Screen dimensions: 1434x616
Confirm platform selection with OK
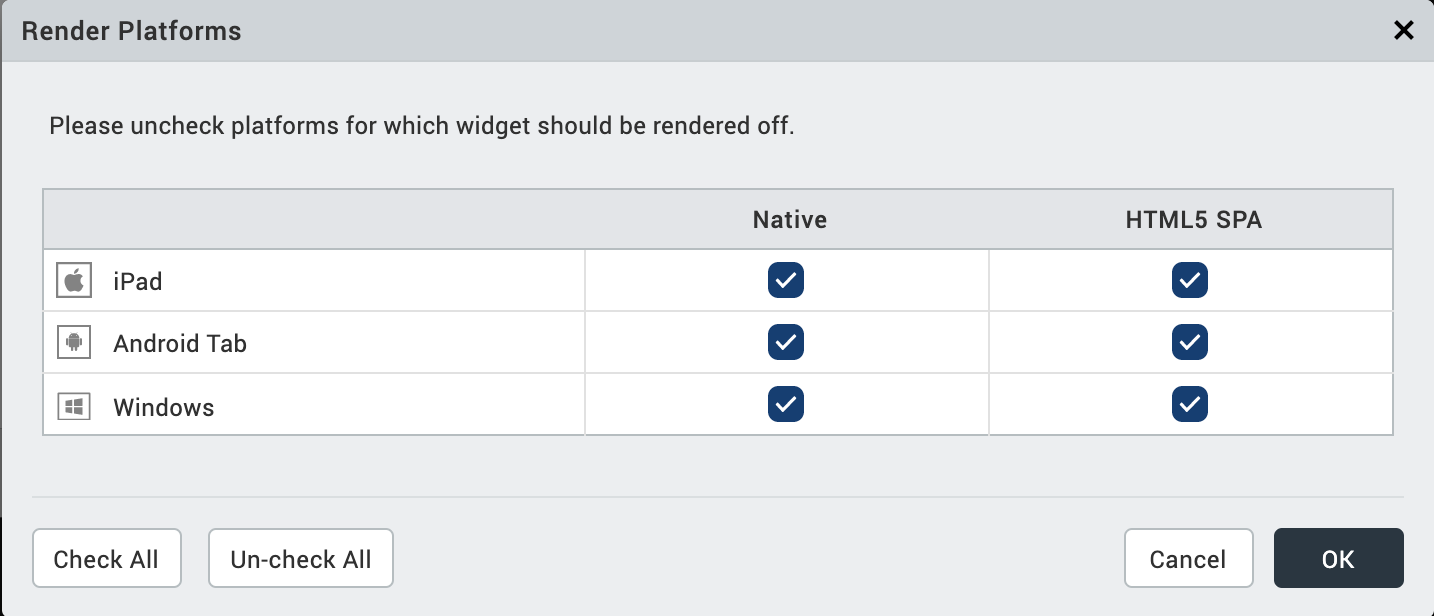point(1338,558)
